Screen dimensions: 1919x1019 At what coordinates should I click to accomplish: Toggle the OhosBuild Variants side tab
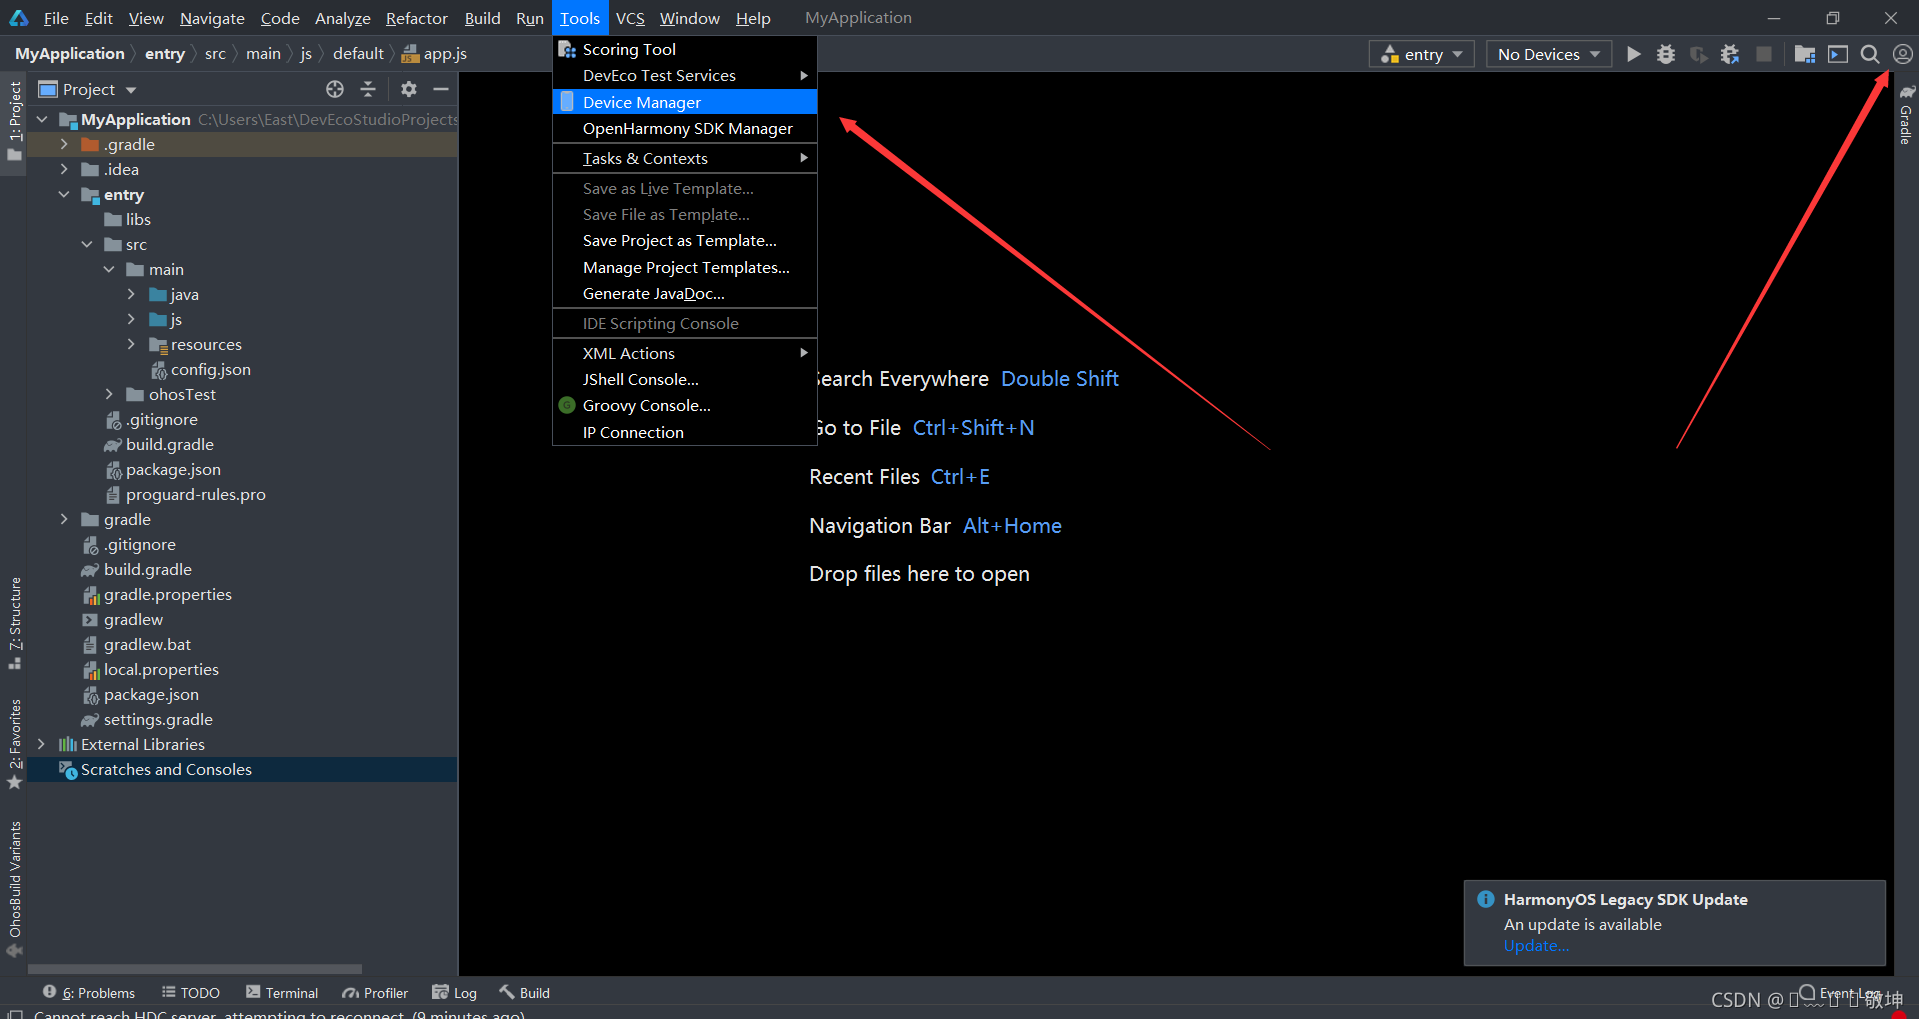pyautogui.click(x=14, y=888)
